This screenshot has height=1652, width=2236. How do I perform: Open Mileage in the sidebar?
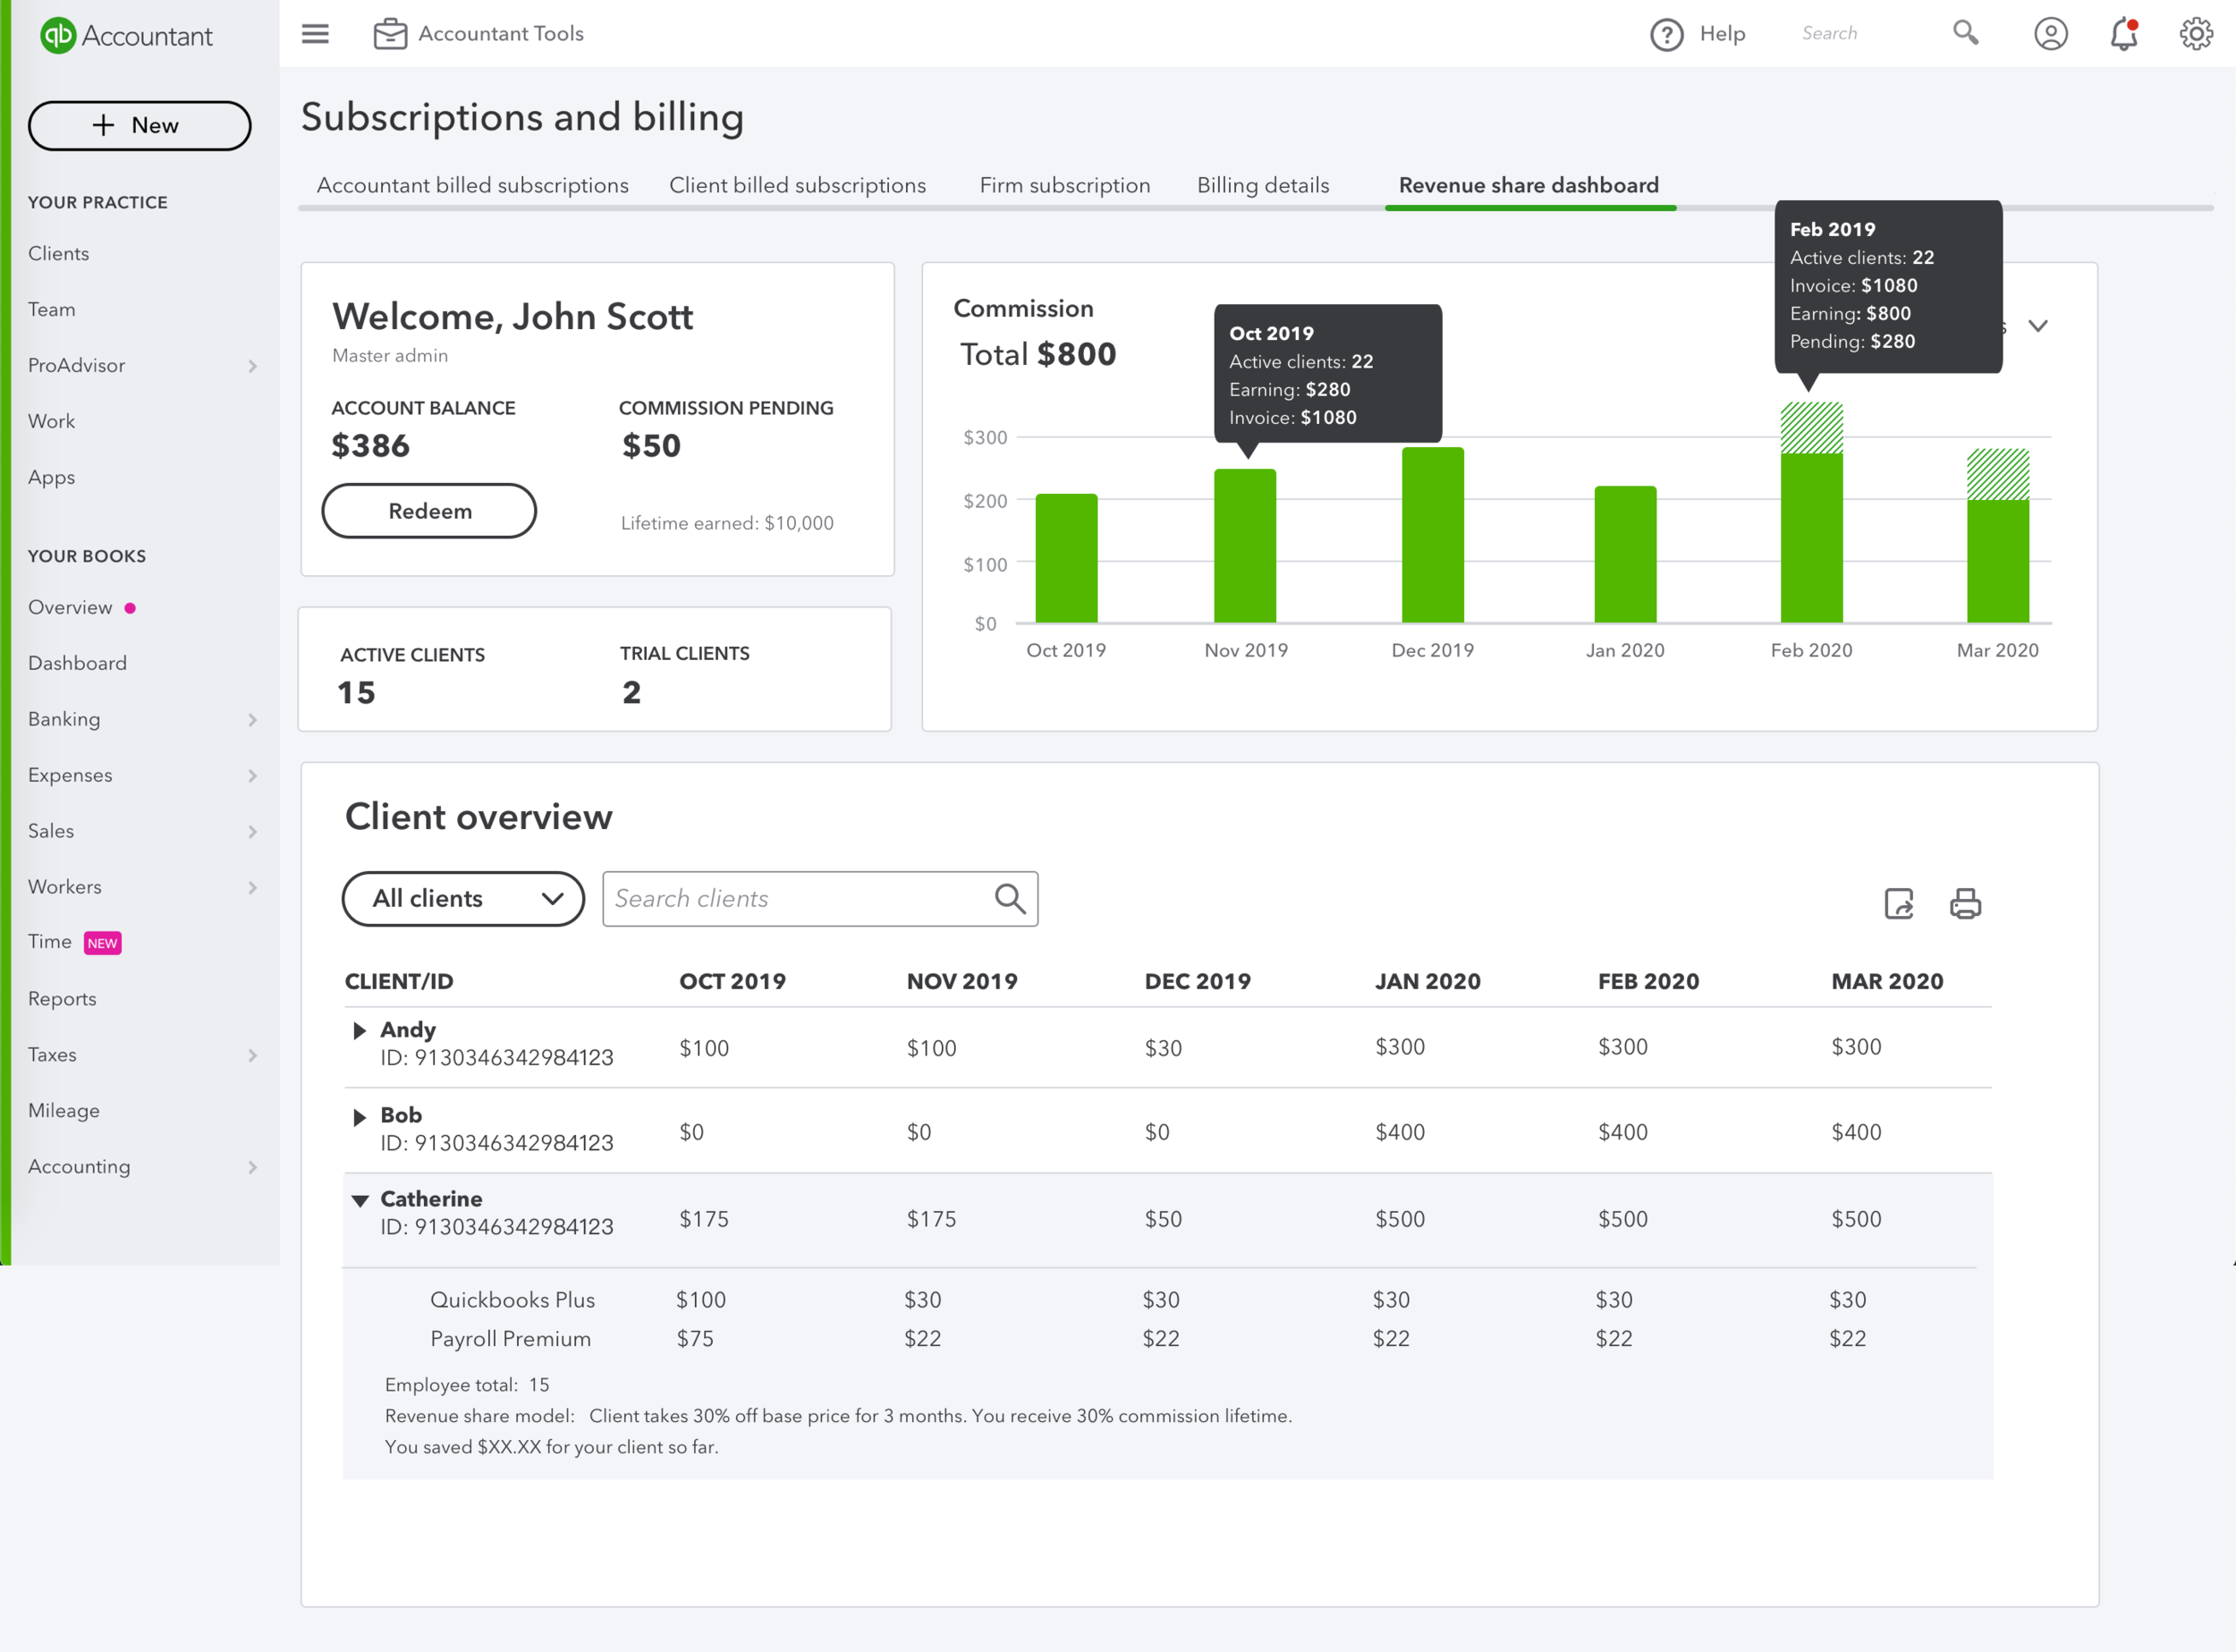(x=63, y=1111)
